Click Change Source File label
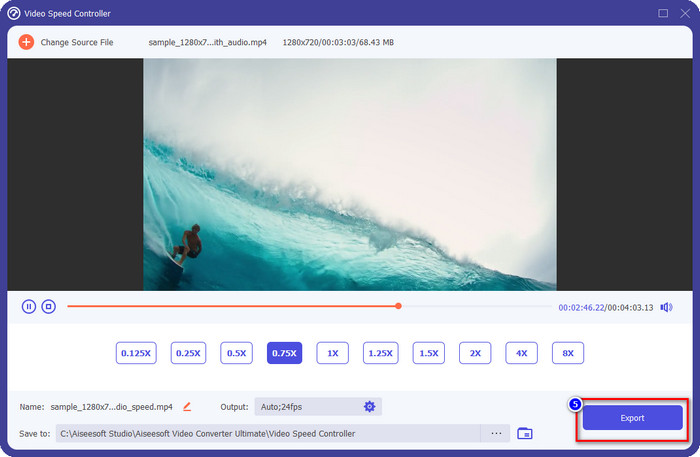Image resolution: width=700 pixels, height=457 pixels. coord(77,42)
